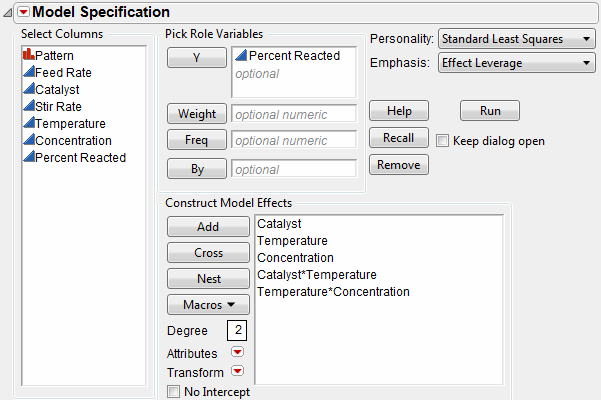Click the Percent Reacted icon in Y role
The width and height of the screenshot is (601, 400).
click(x=240, y=57)
